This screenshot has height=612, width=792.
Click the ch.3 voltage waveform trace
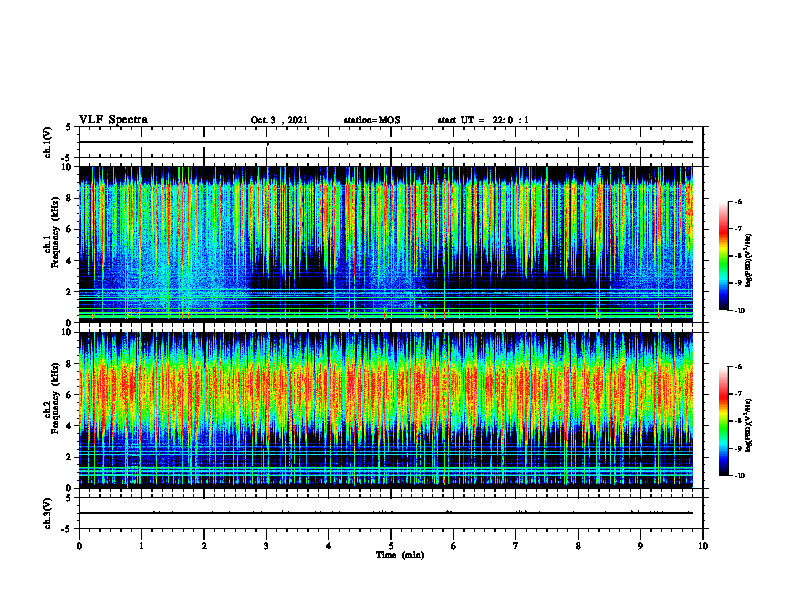click(386, 513)
